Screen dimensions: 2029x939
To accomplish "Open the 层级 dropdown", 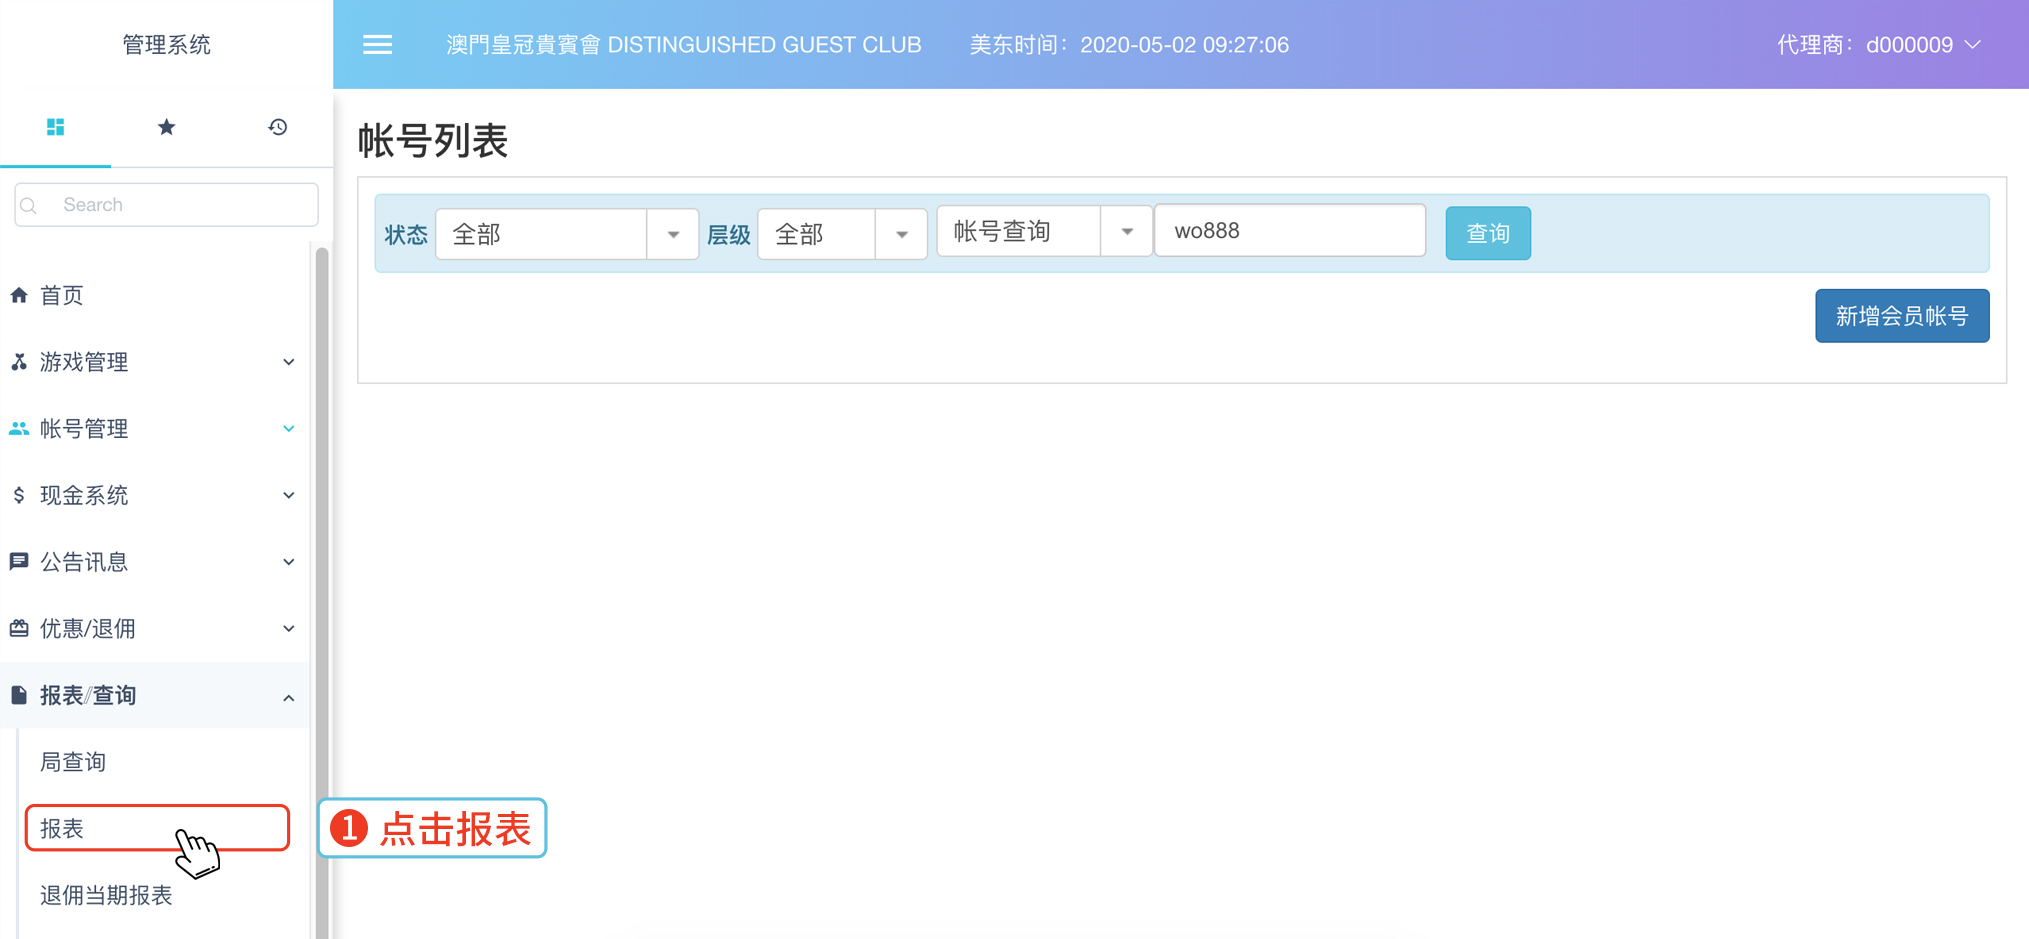I will coord(841,234).
